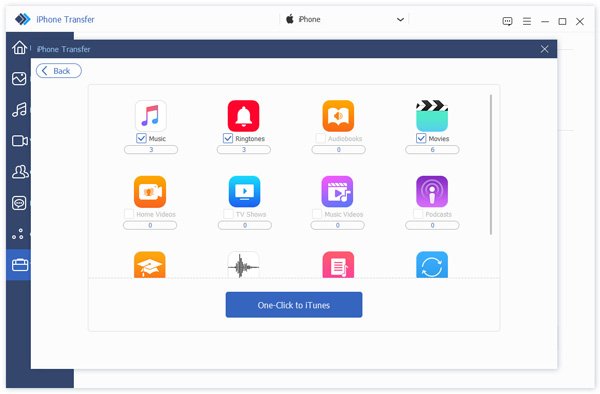Open the Music section in sidebar
The height and width of the screenshot is (394, 600).
pyautogui.click(x=19, y=110)
